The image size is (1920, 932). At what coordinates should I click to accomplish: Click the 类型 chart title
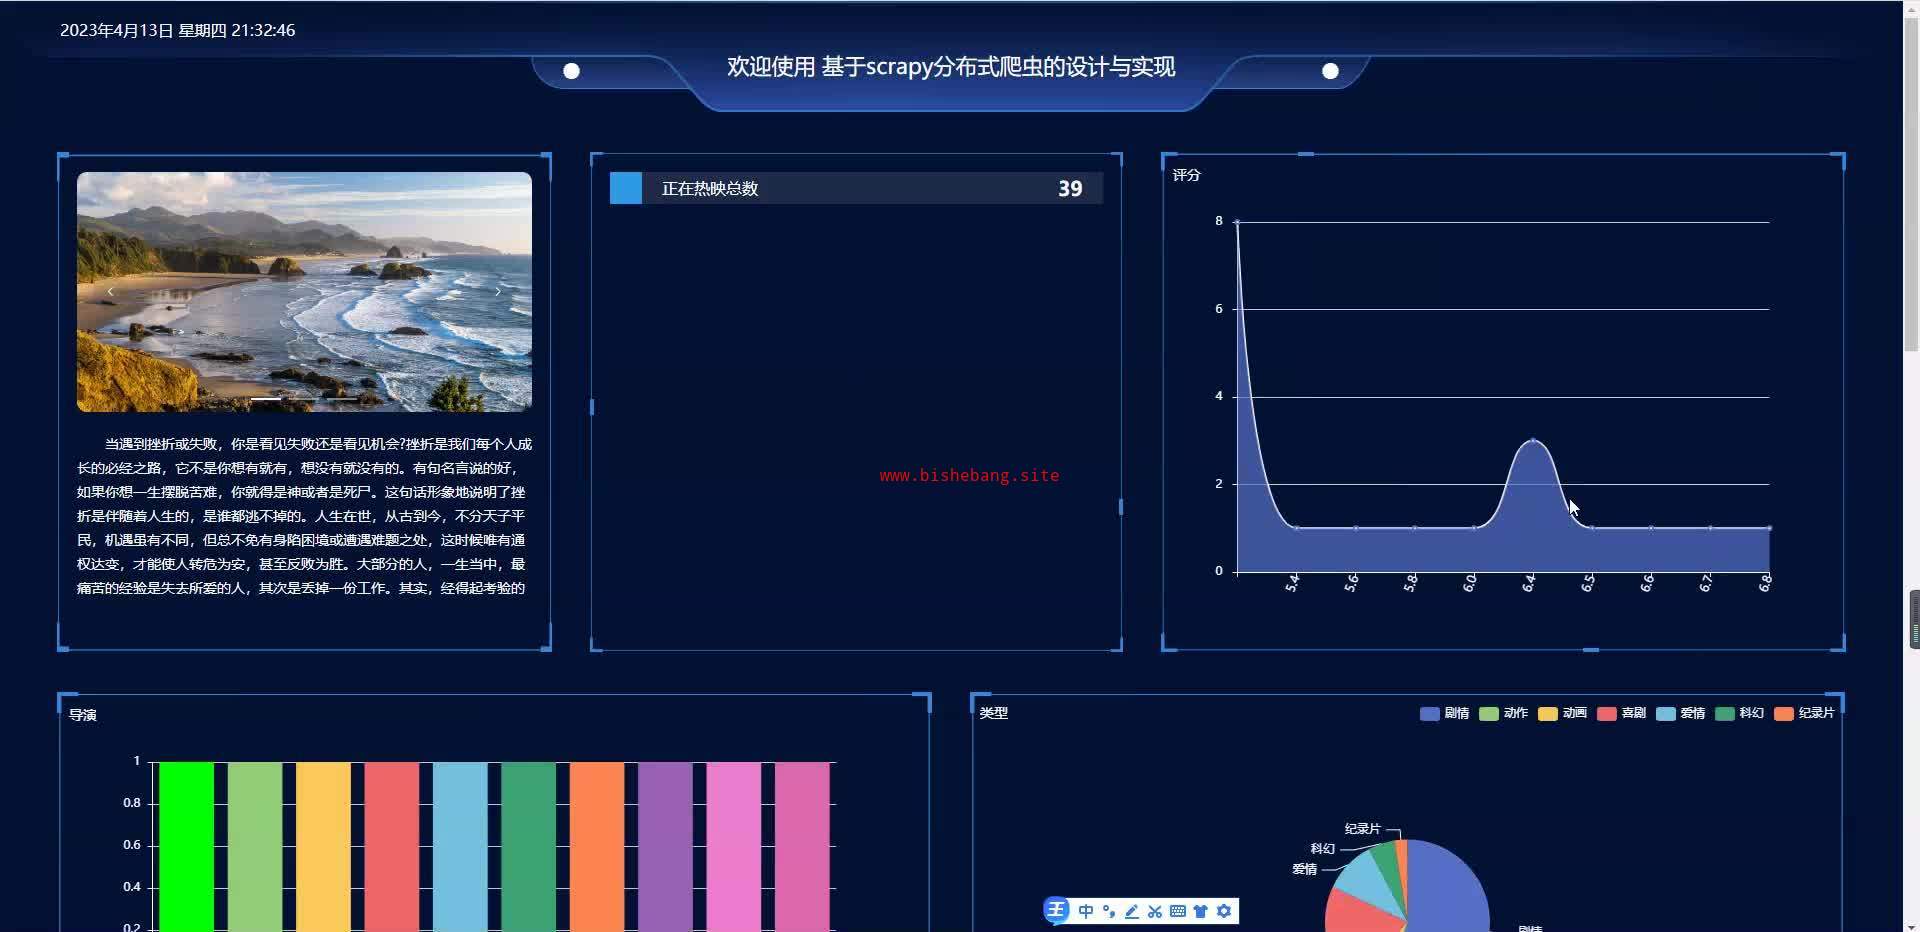tap(994, 713)
